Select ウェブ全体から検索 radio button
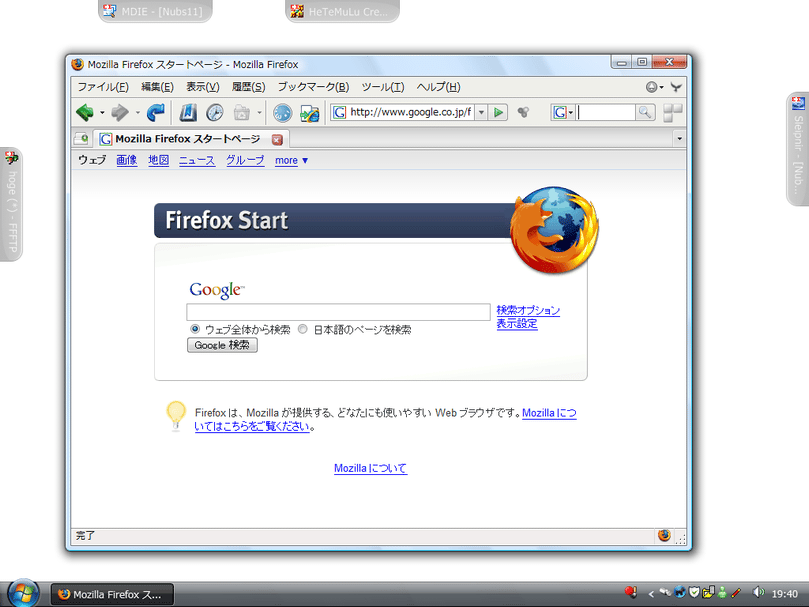The width and height of the screenshot is (809, 607). [195, 329]
